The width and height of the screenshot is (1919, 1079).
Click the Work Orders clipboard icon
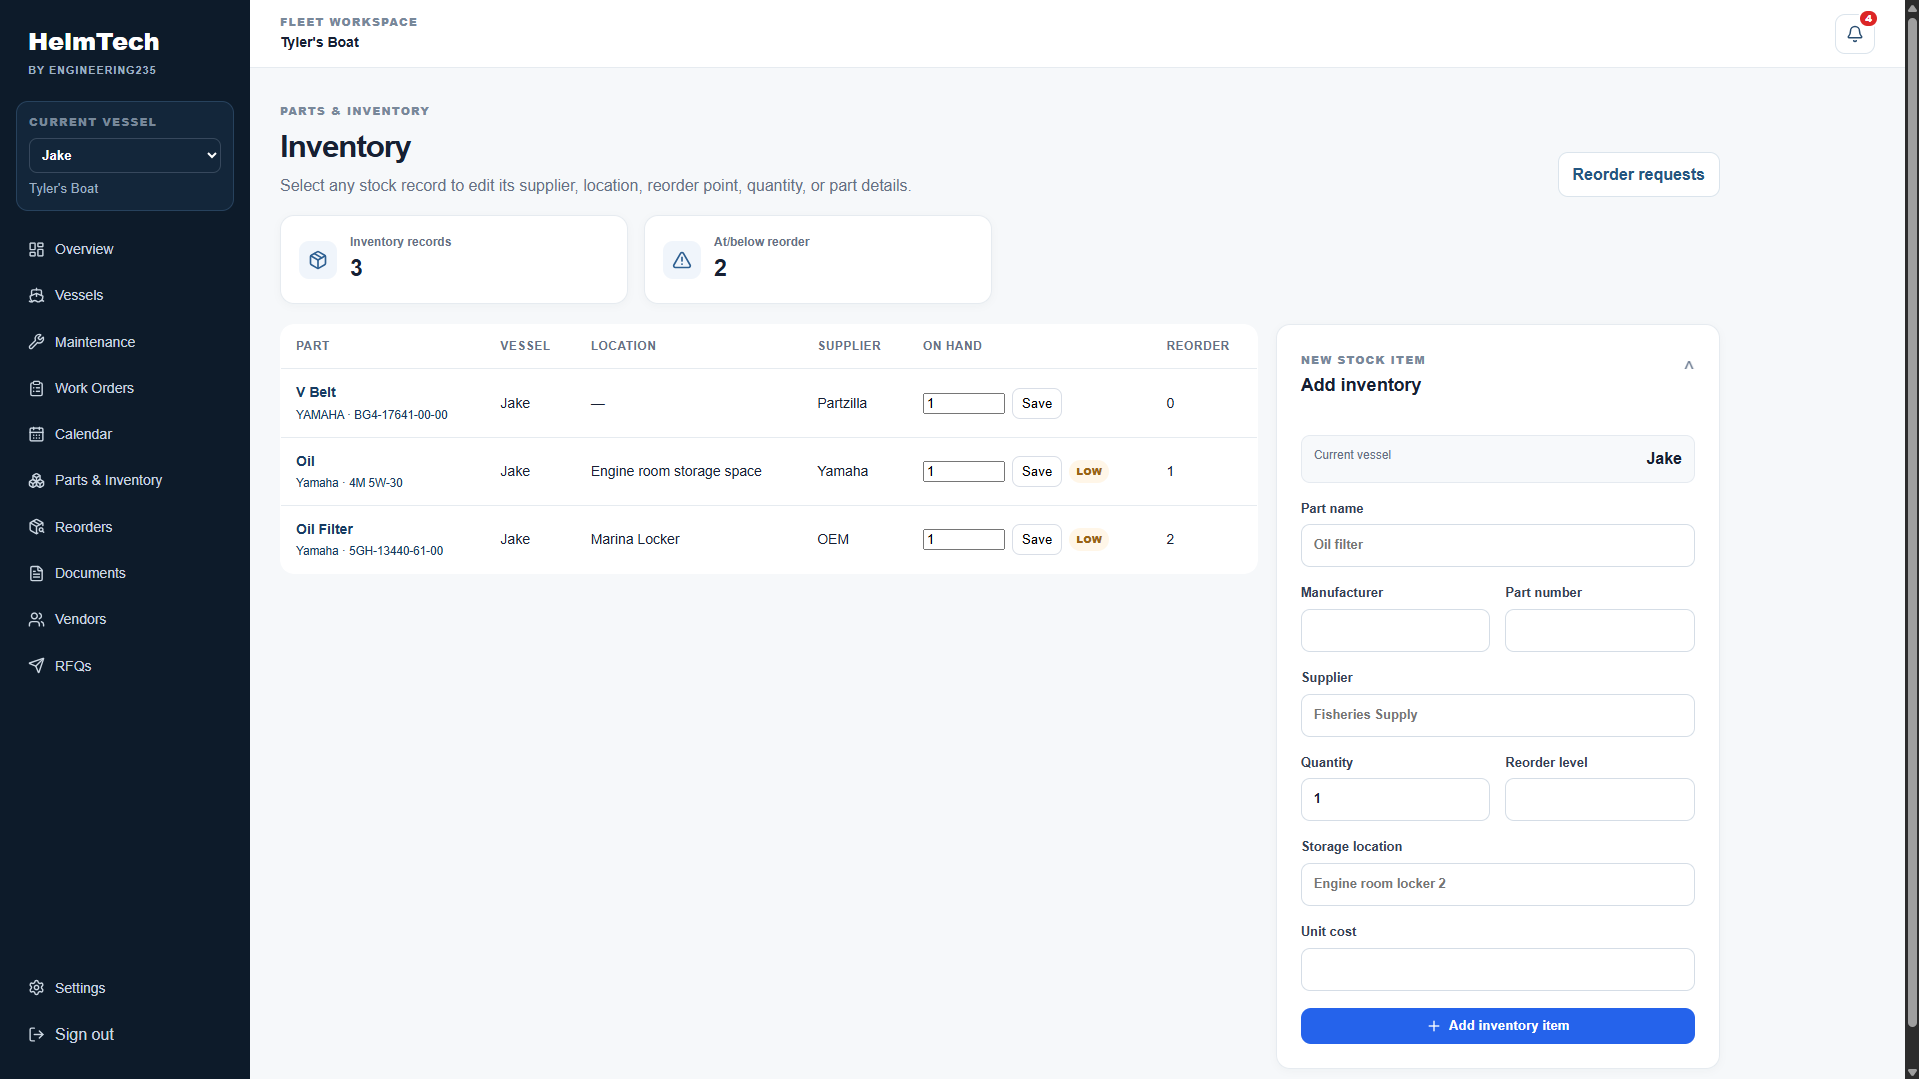coord(37,388)
